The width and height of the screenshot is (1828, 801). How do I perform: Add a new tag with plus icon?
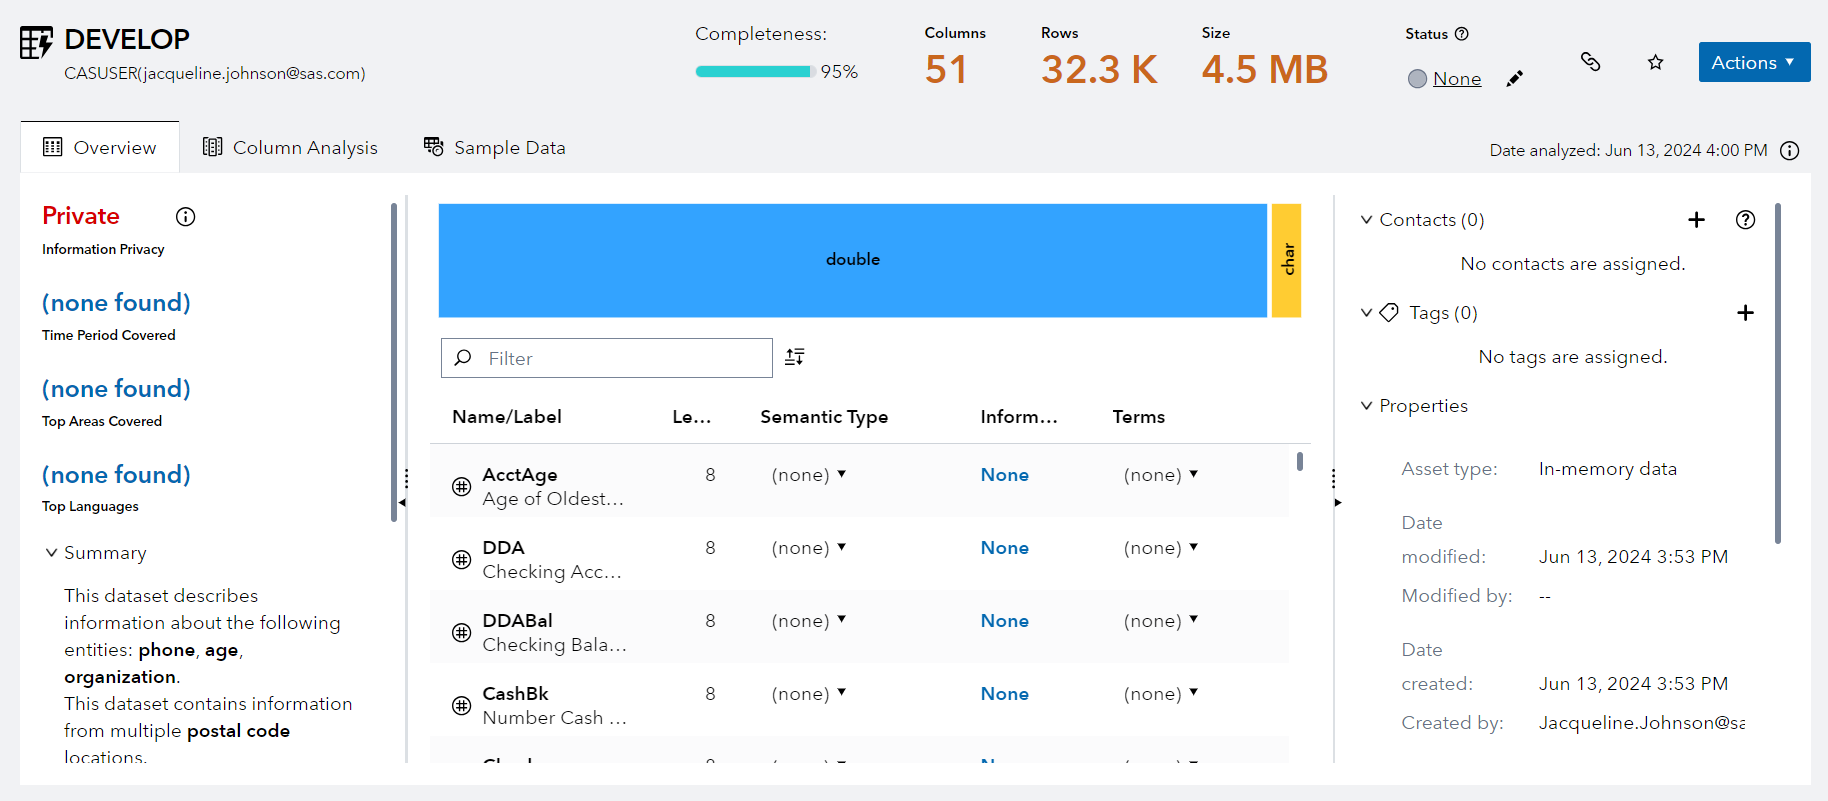pyautogui.click(x=1745, y=313)
